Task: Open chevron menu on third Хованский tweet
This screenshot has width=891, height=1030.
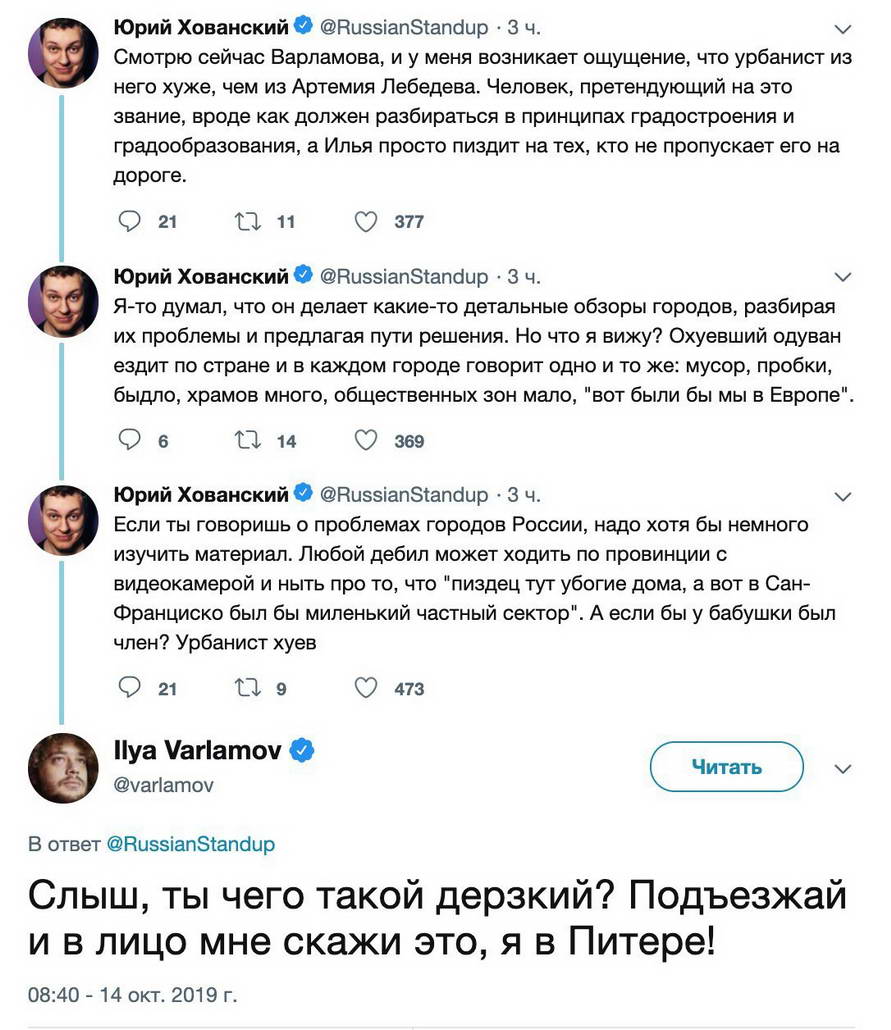Action: (x=842, y=497)
